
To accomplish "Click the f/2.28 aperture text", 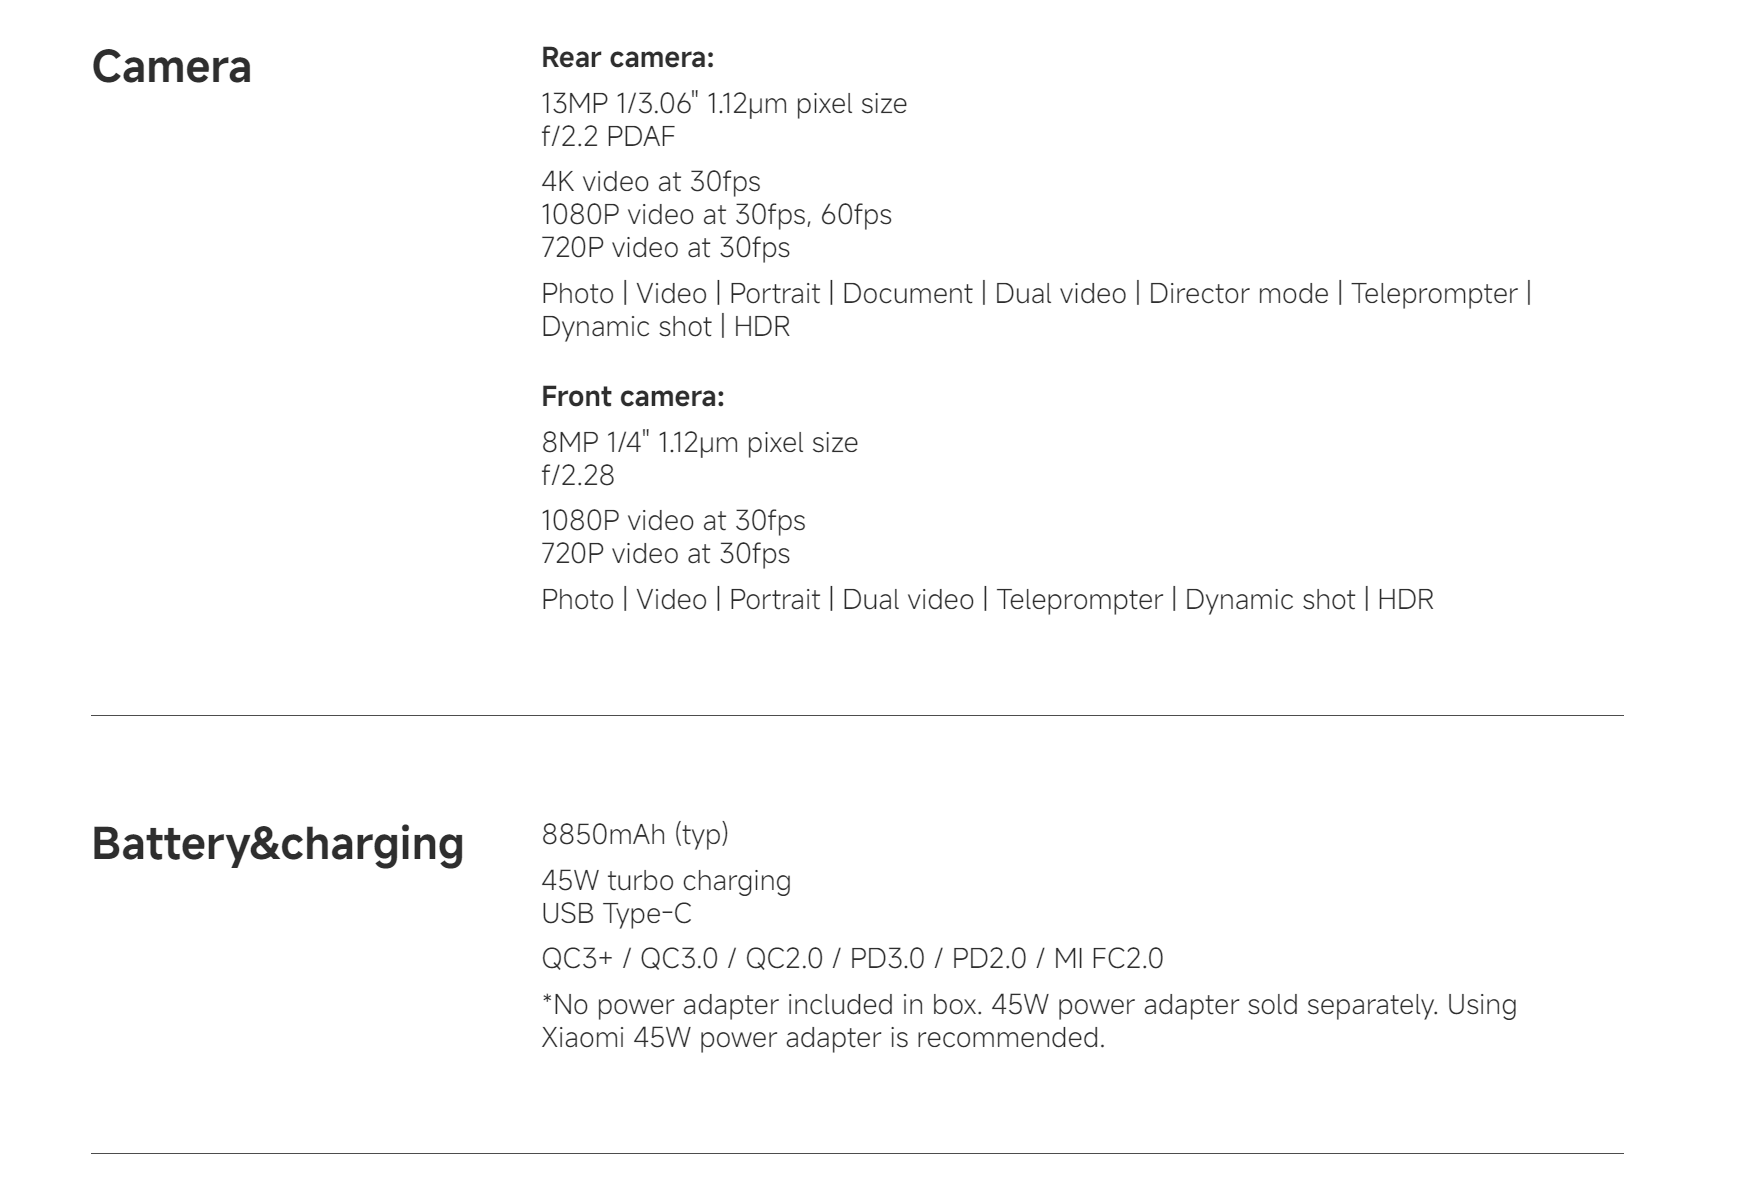I will coord(578,476).
